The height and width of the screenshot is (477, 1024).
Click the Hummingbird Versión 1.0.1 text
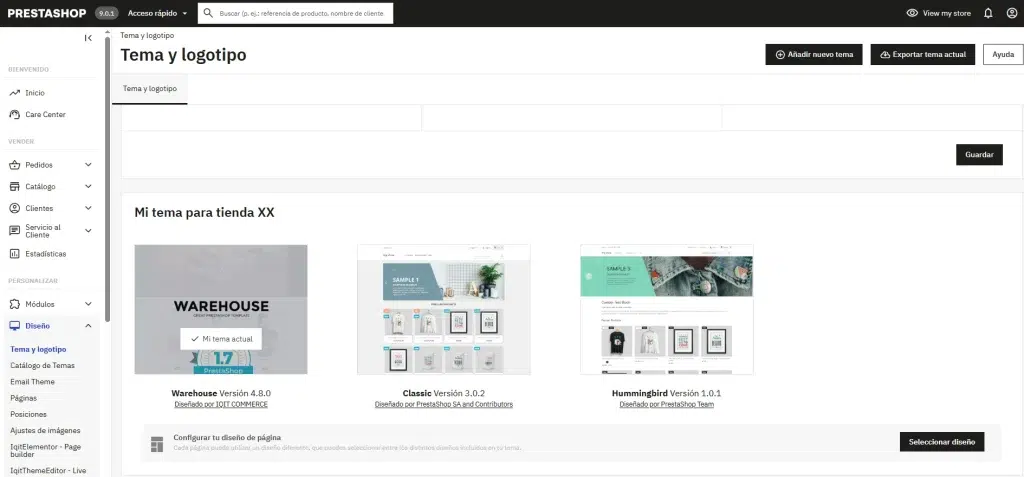click(x=666, y=393)
